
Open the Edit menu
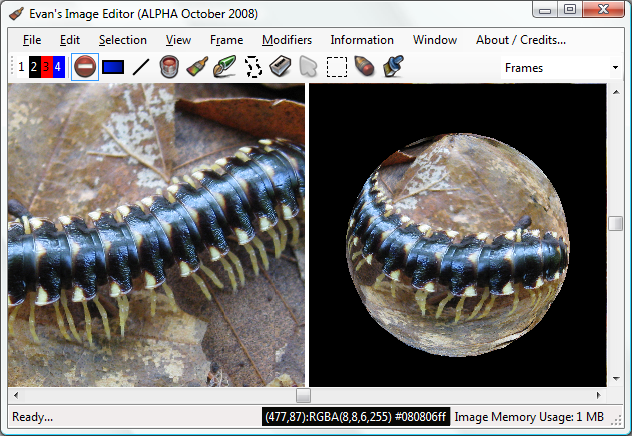point(70,40)
